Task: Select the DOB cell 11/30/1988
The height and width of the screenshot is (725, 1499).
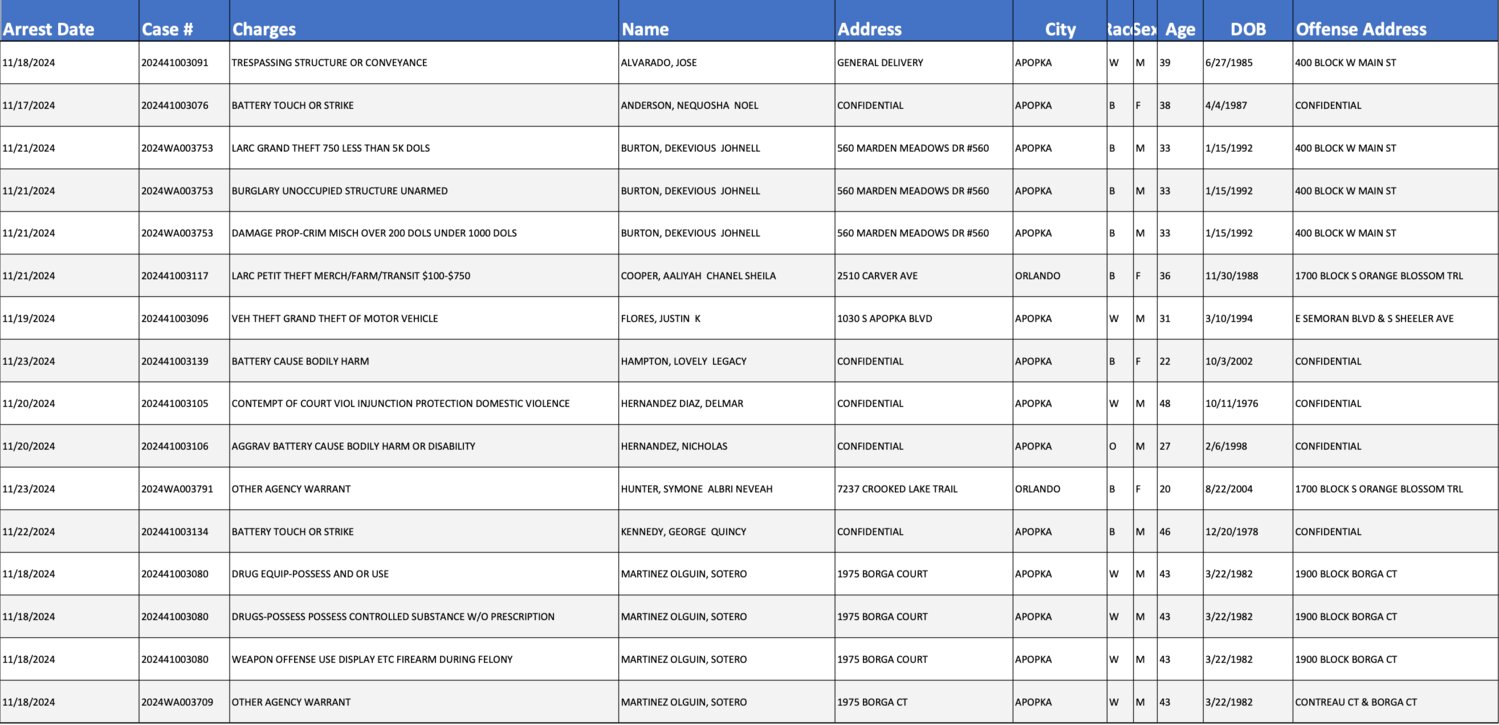Action: click(x=1247, y=276)
